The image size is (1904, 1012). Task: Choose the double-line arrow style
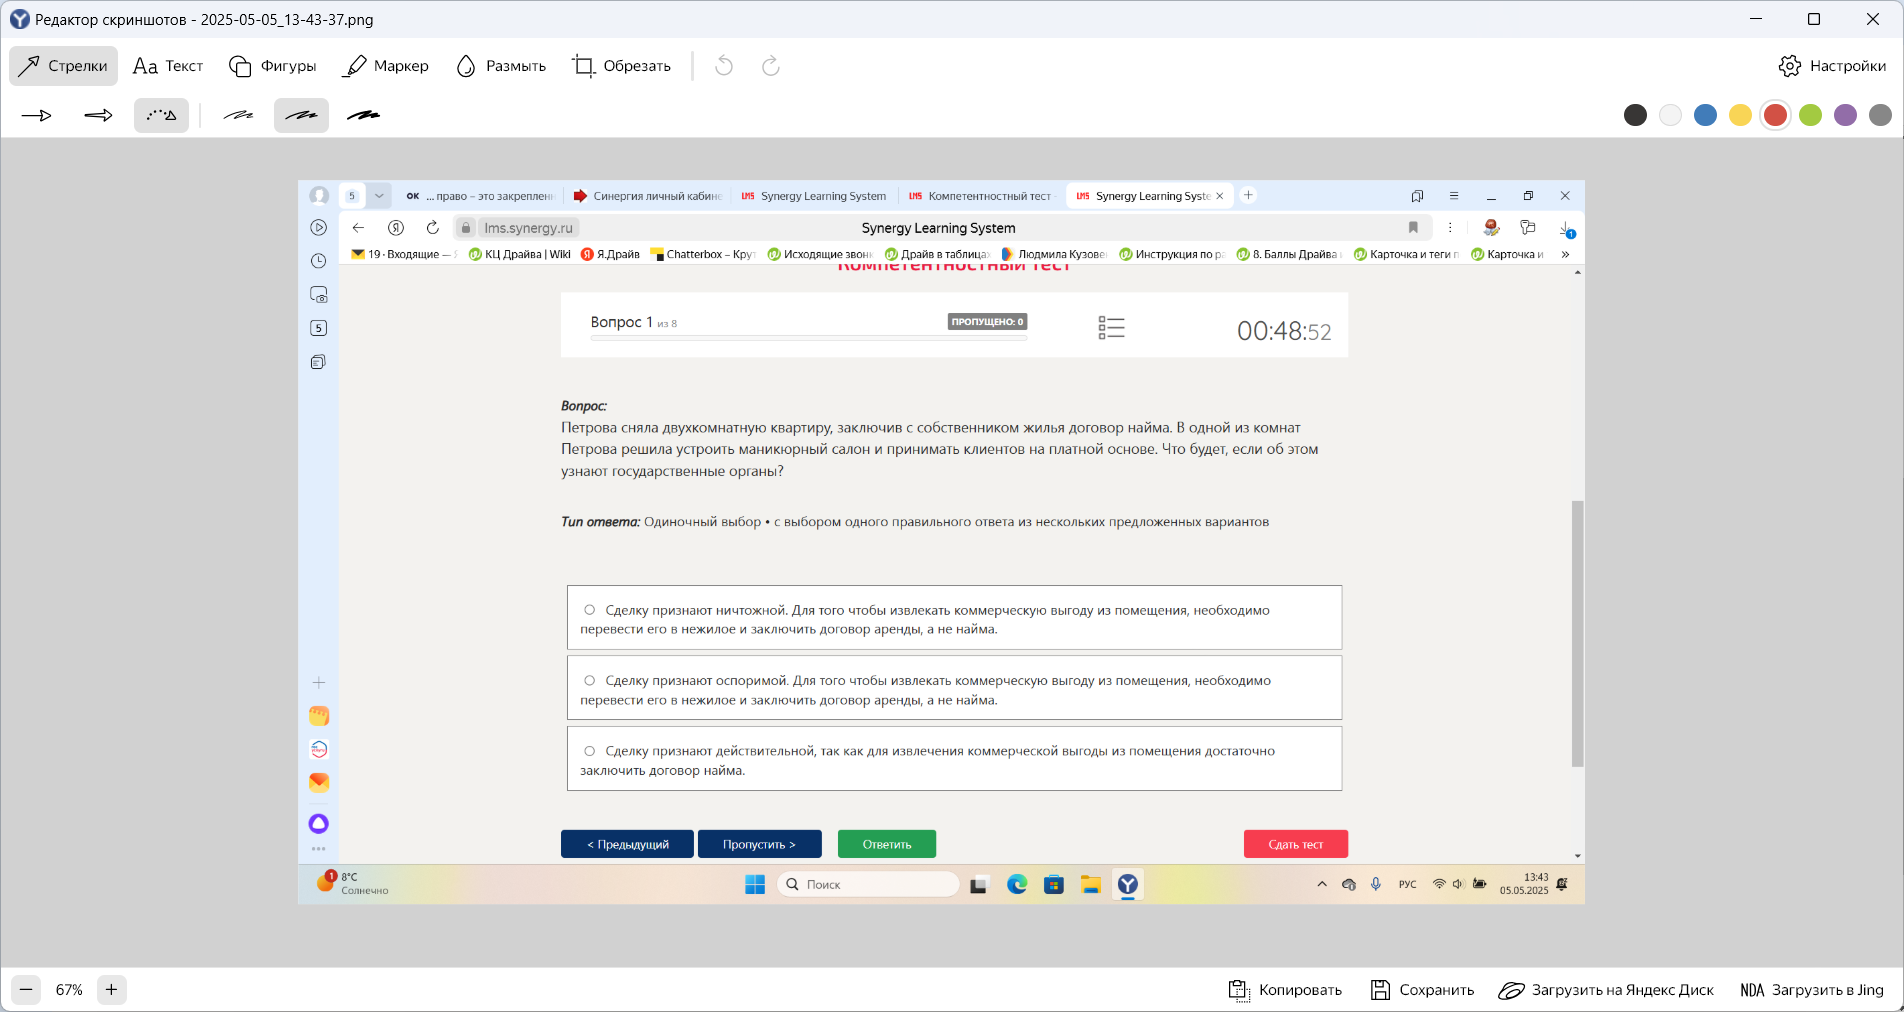tap(99, 116)
